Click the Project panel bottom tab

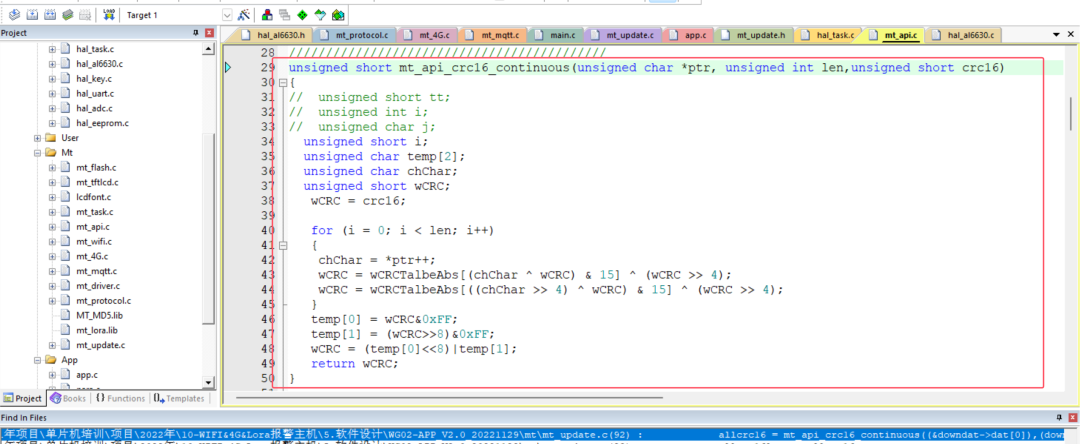tap(23, 399)
